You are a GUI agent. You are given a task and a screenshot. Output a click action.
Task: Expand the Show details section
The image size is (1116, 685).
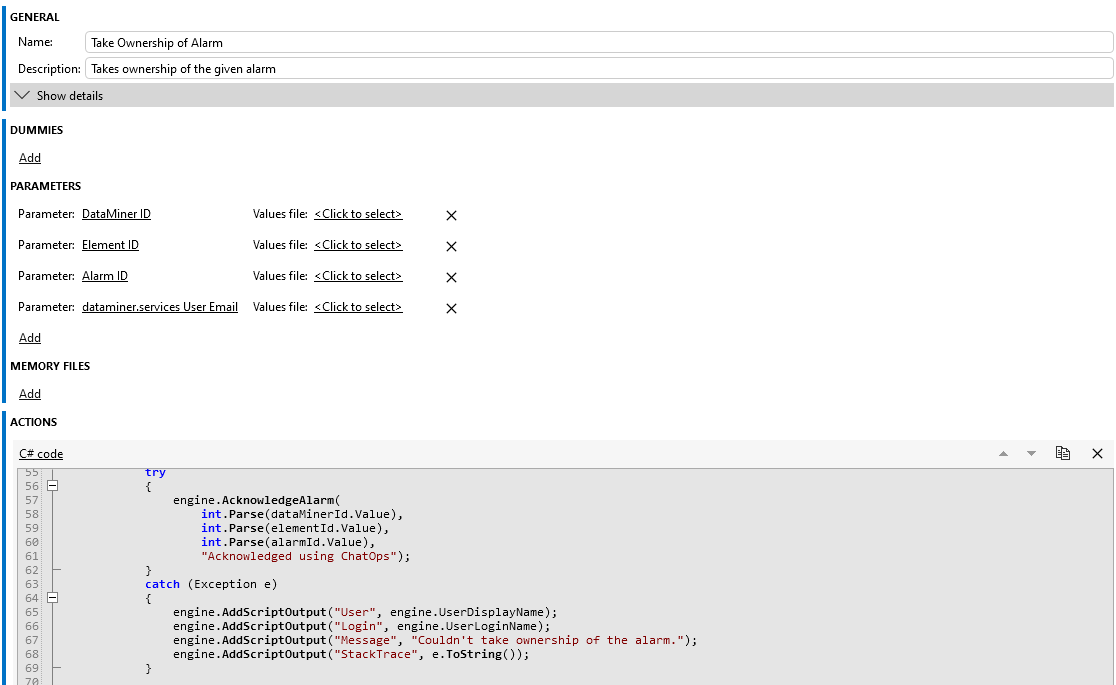coord(562,95)
